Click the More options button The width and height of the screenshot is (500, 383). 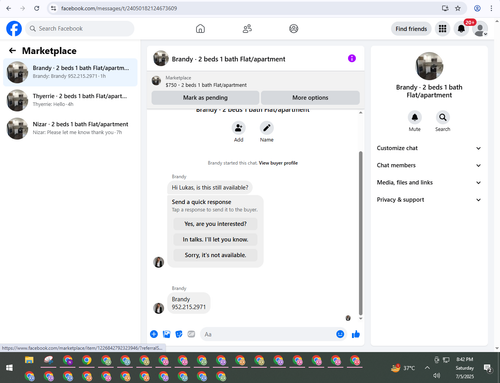[310, 98]
